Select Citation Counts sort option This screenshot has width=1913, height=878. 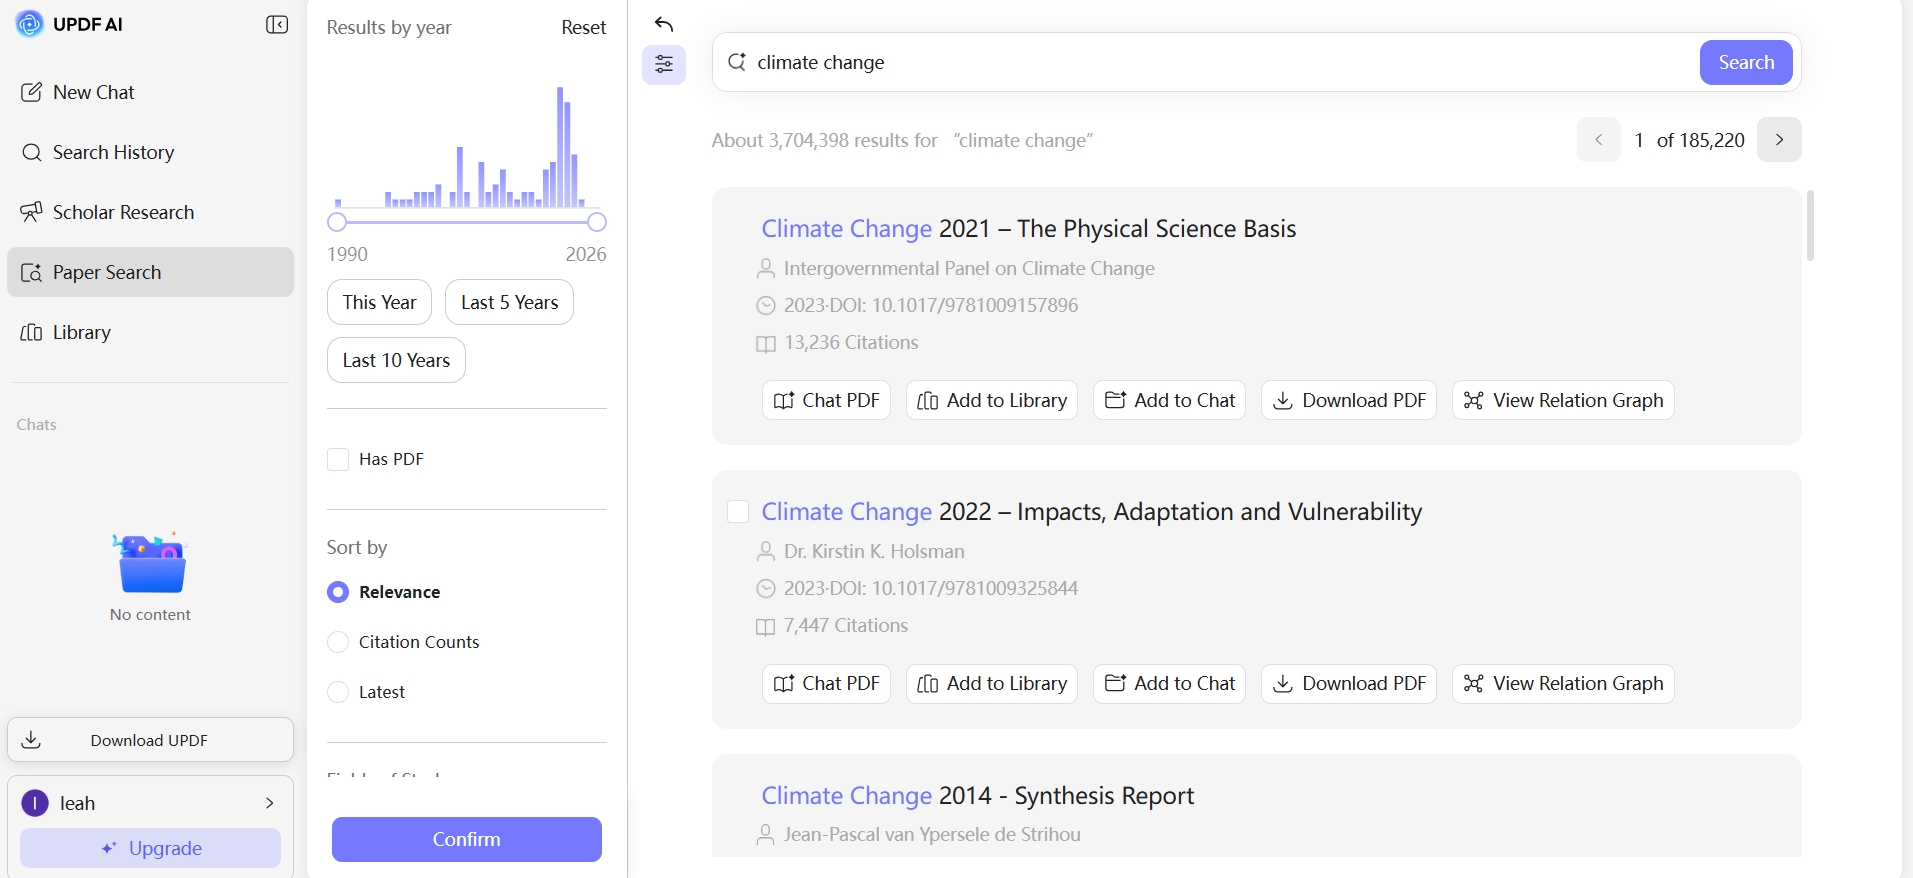(338, 642)
